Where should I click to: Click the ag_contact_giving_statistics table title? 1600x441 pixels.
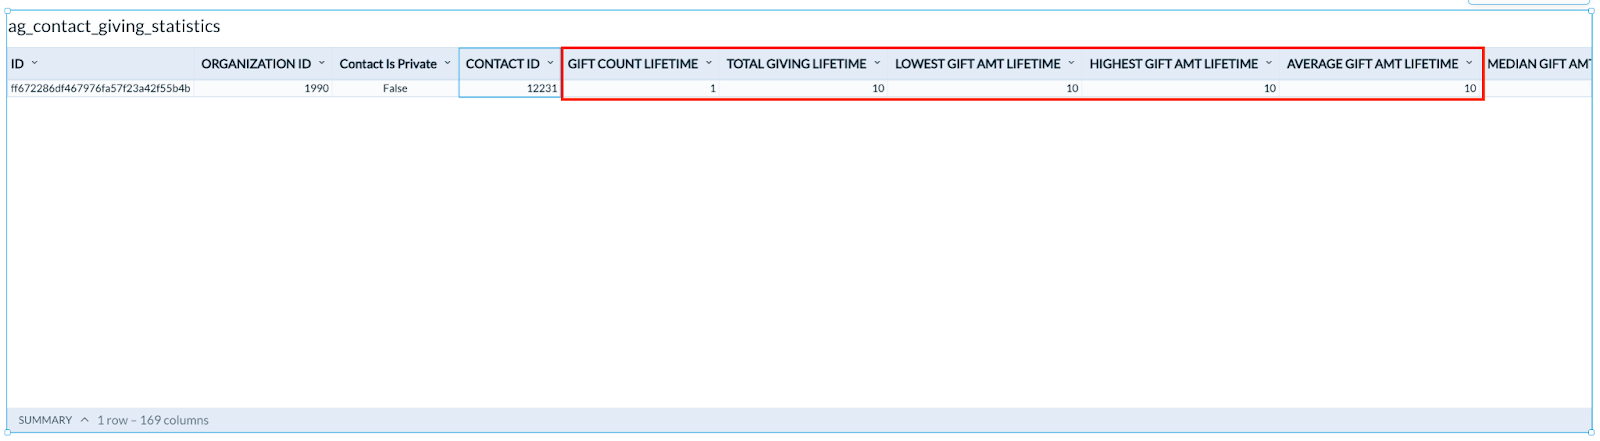click(x=115, y=27)
